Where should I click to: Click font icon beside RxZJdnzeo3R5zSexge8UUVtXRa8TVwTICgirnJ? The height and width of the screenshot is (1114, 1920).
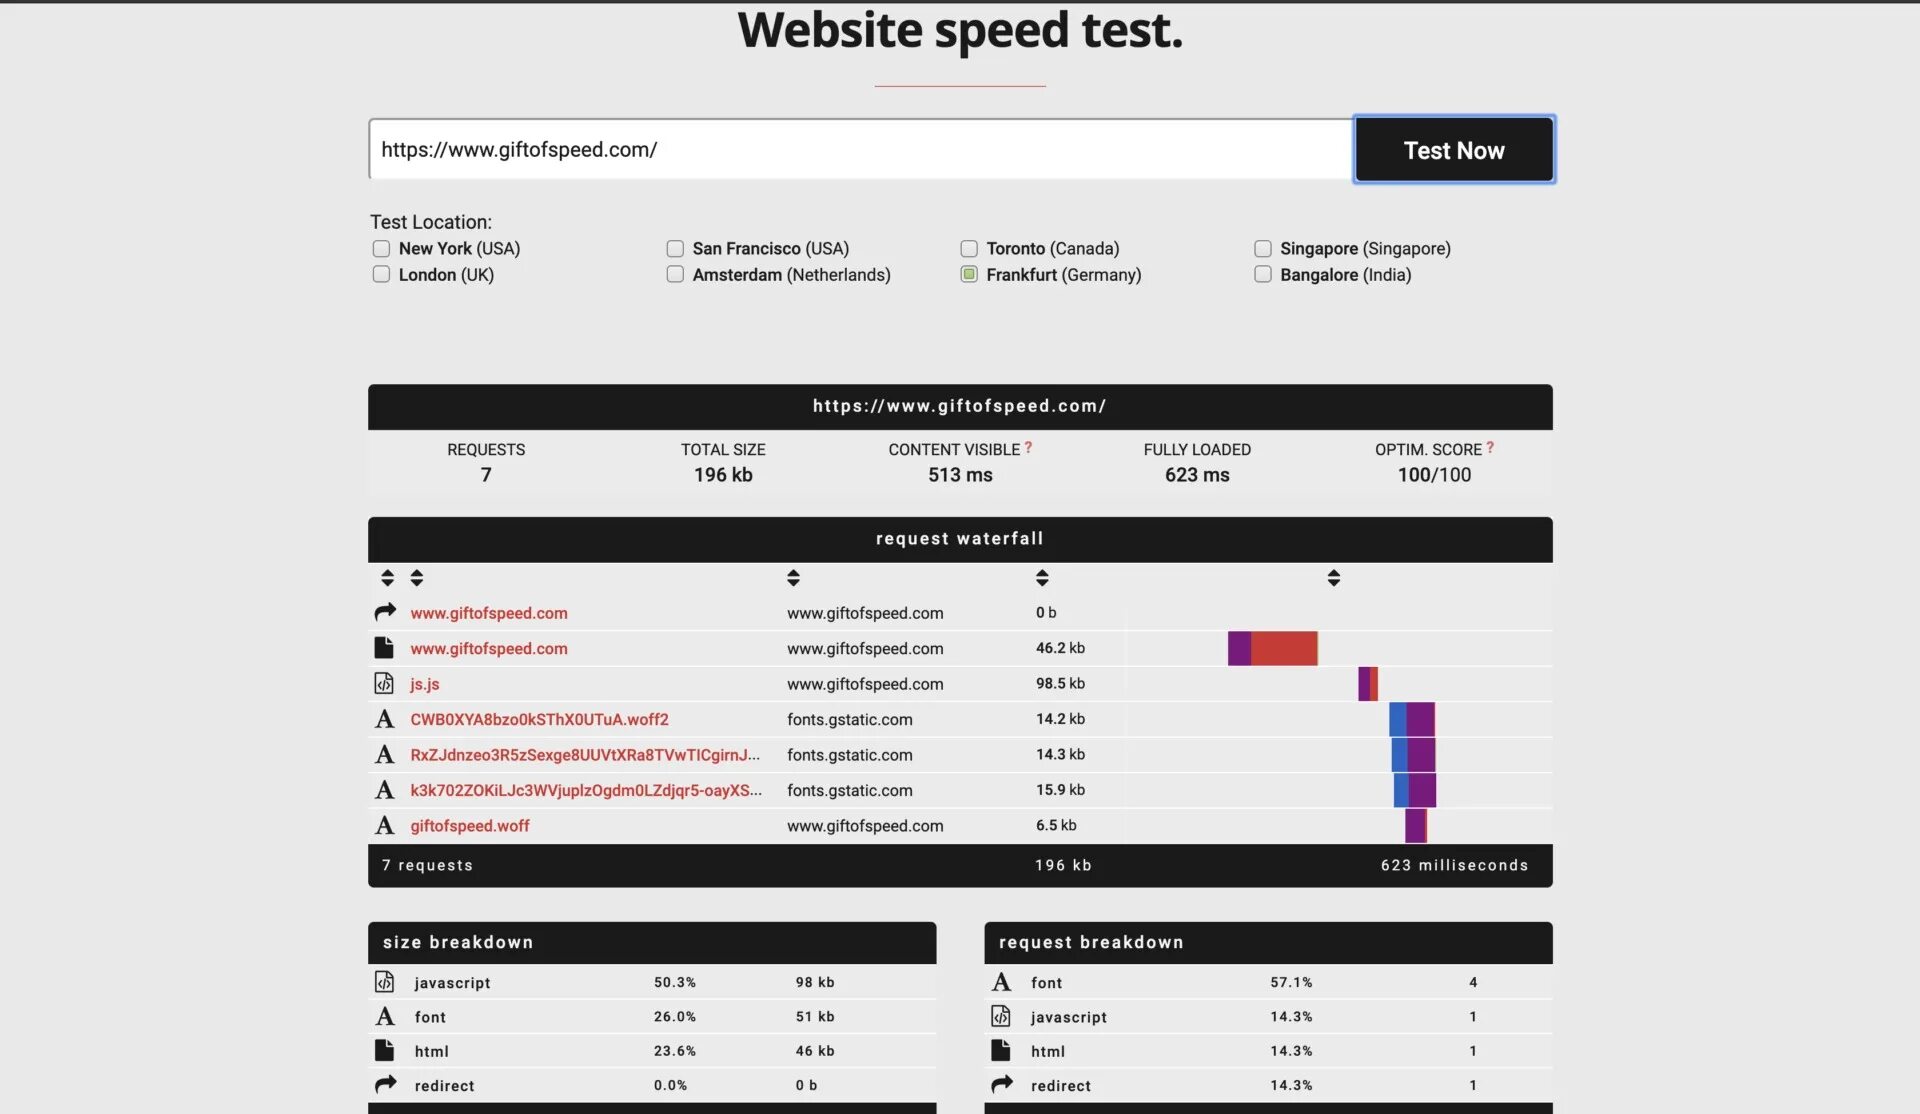coord(385,755)
